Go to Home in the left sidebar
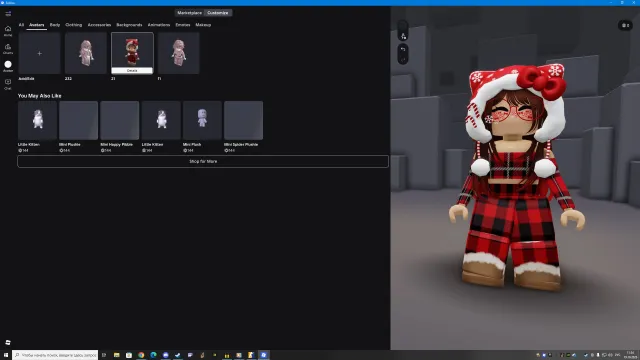640x360 pixels. (x=8, y=31)
